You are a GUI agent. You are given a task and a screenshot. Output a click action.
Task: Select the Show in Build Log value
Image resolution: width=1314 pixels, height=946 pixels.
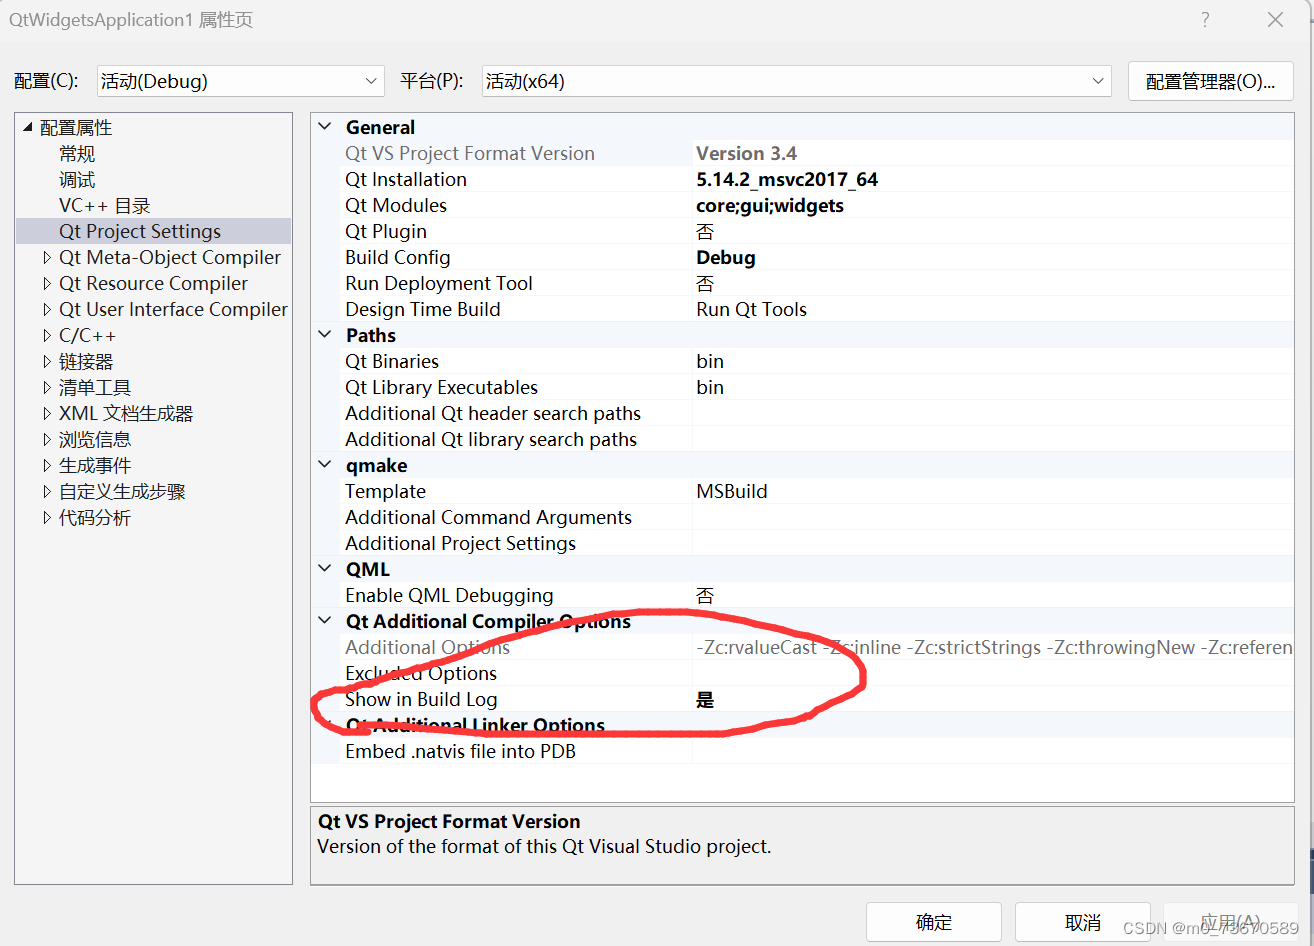(705, 699)
